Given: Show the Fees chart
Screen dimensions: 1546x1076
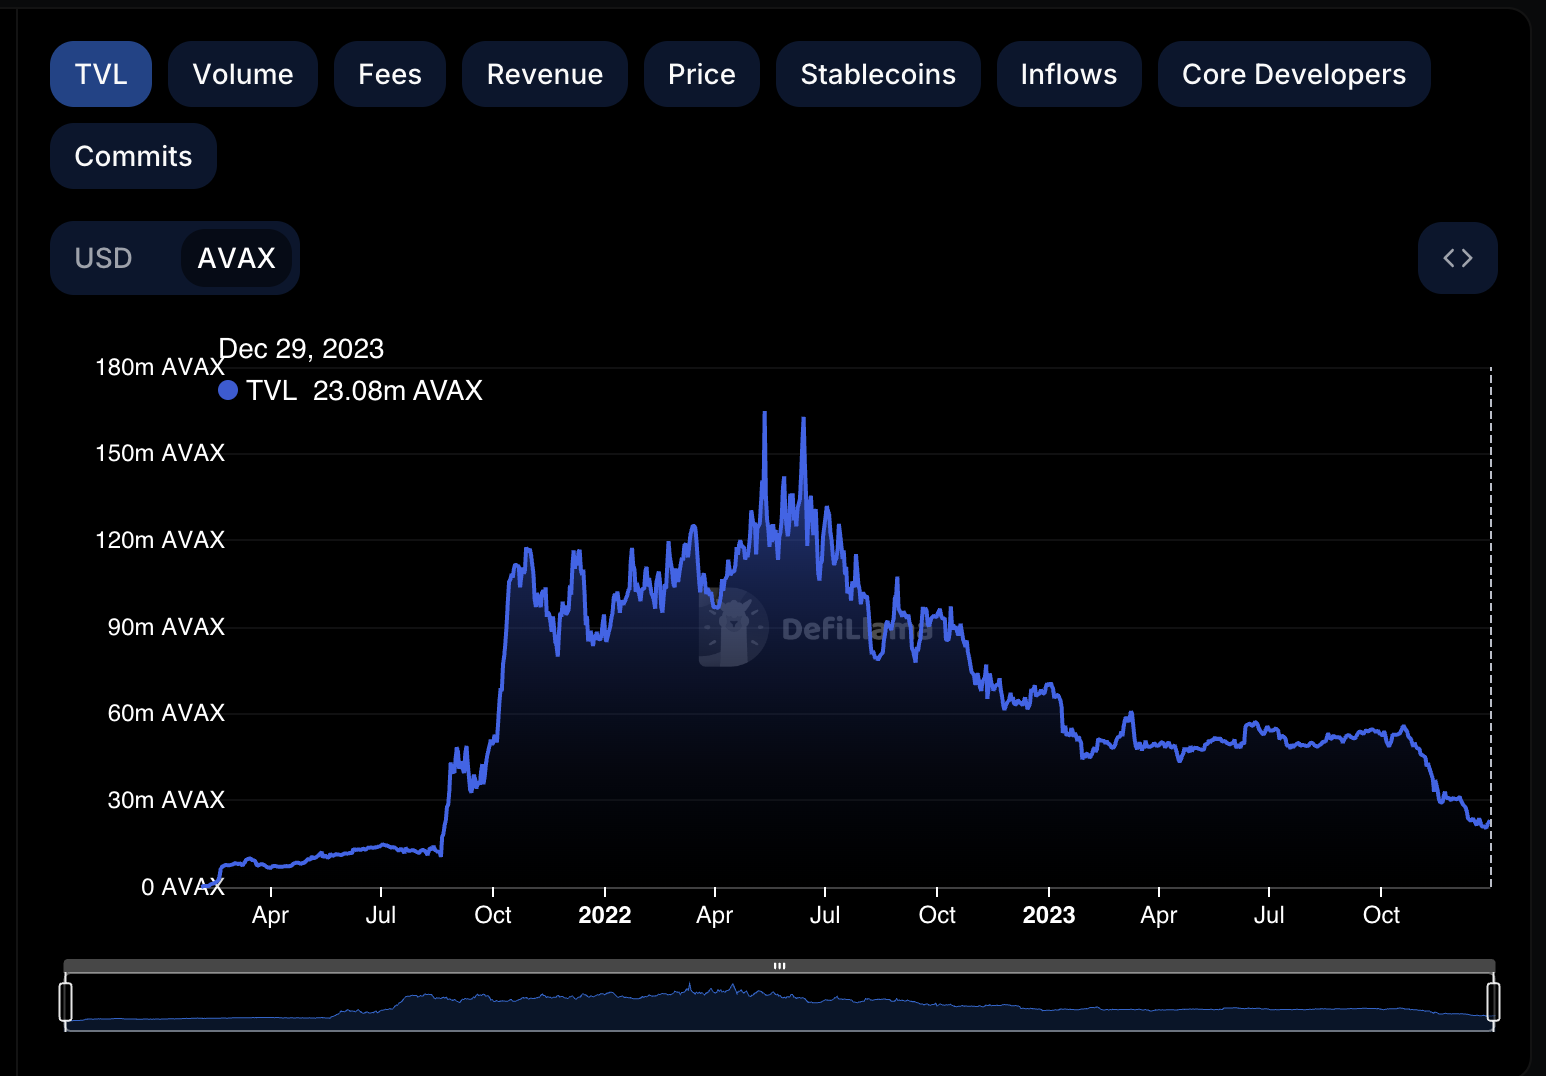Looking at the screenshot, I should (x=390, y=74).
